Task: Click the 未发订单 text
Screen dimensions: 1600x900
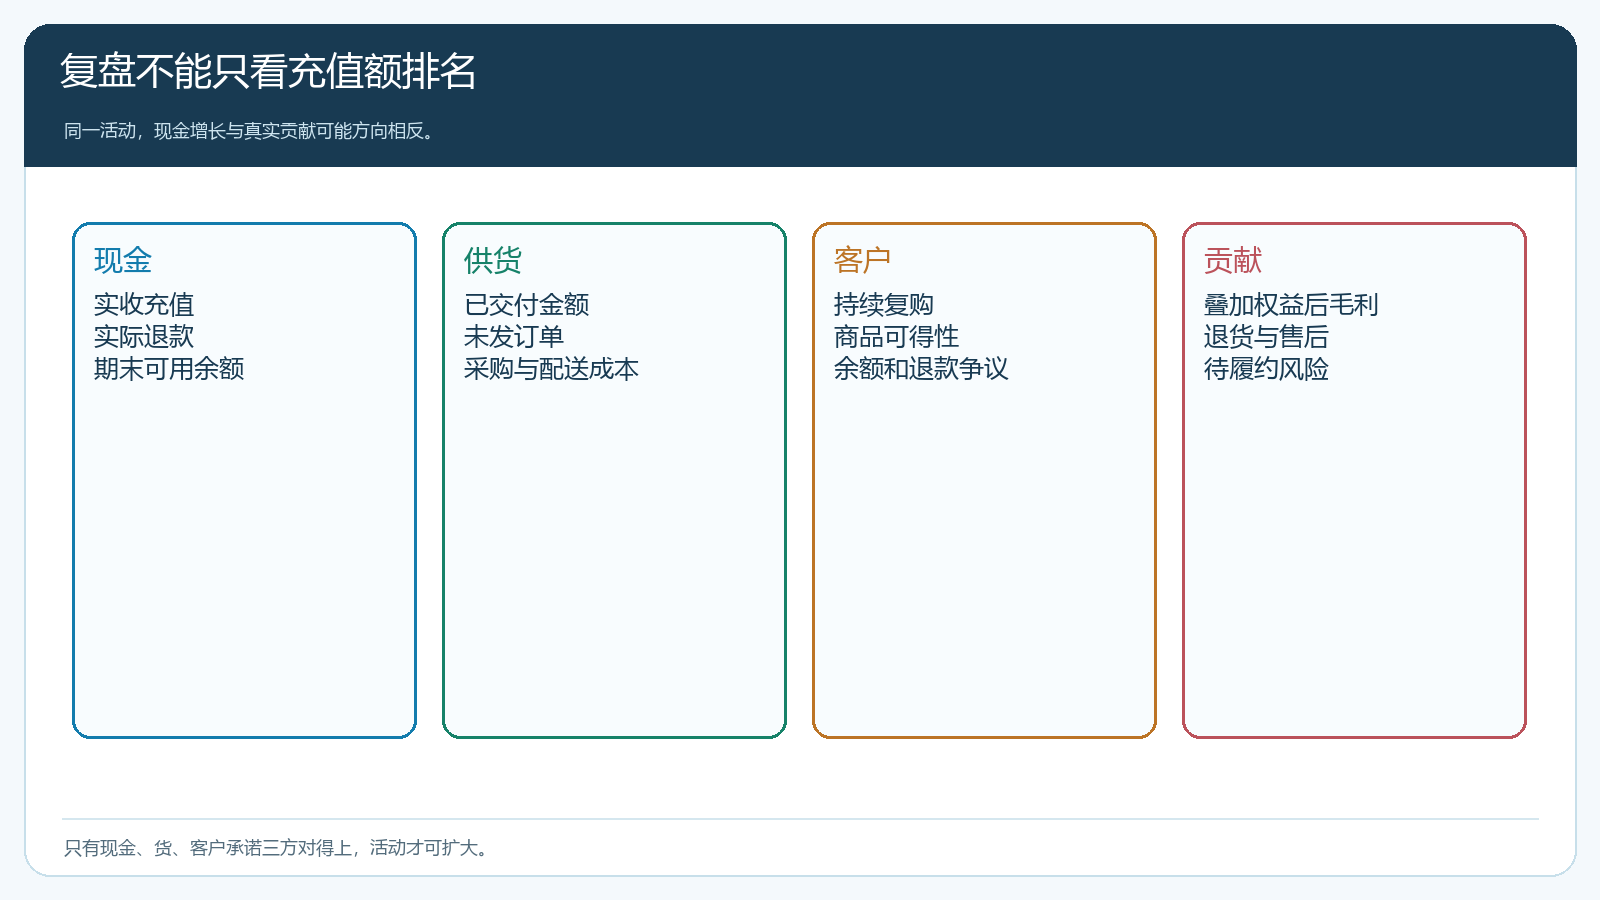Action: pyautogui.click(x=514, y=336)
